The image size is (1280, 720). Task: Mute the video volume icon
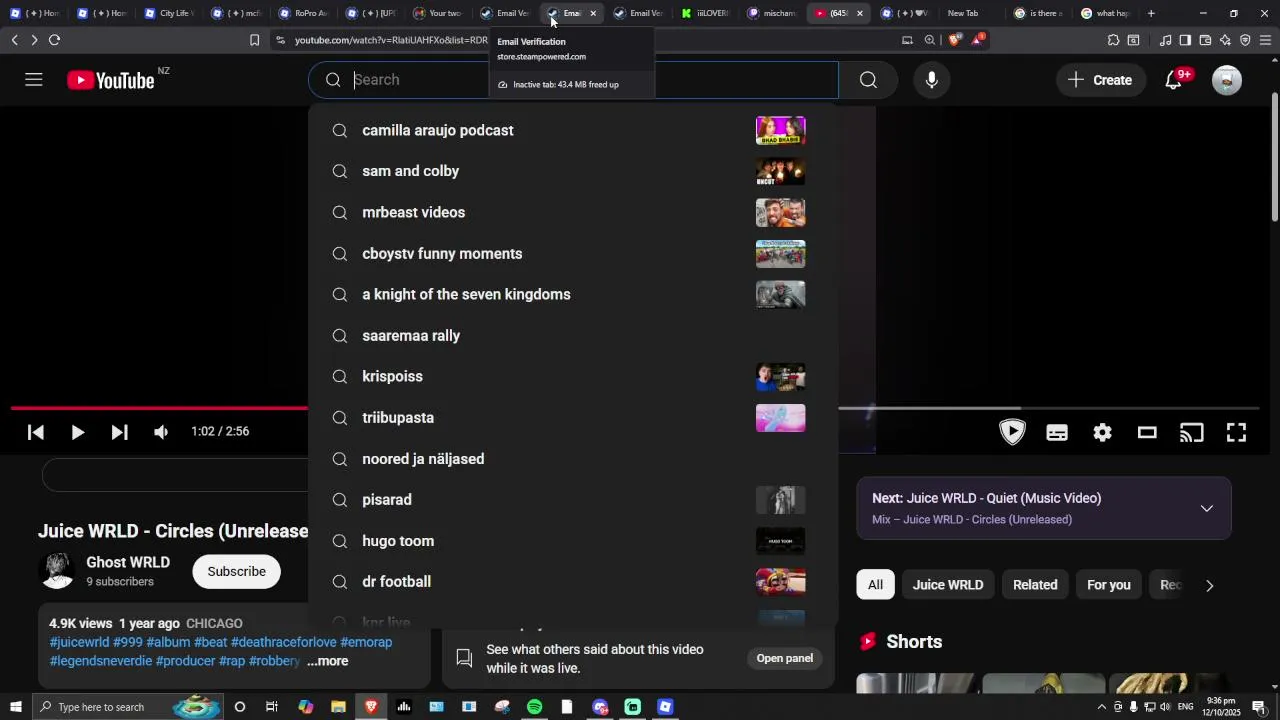pyautogui.click(x=161, y=432)
